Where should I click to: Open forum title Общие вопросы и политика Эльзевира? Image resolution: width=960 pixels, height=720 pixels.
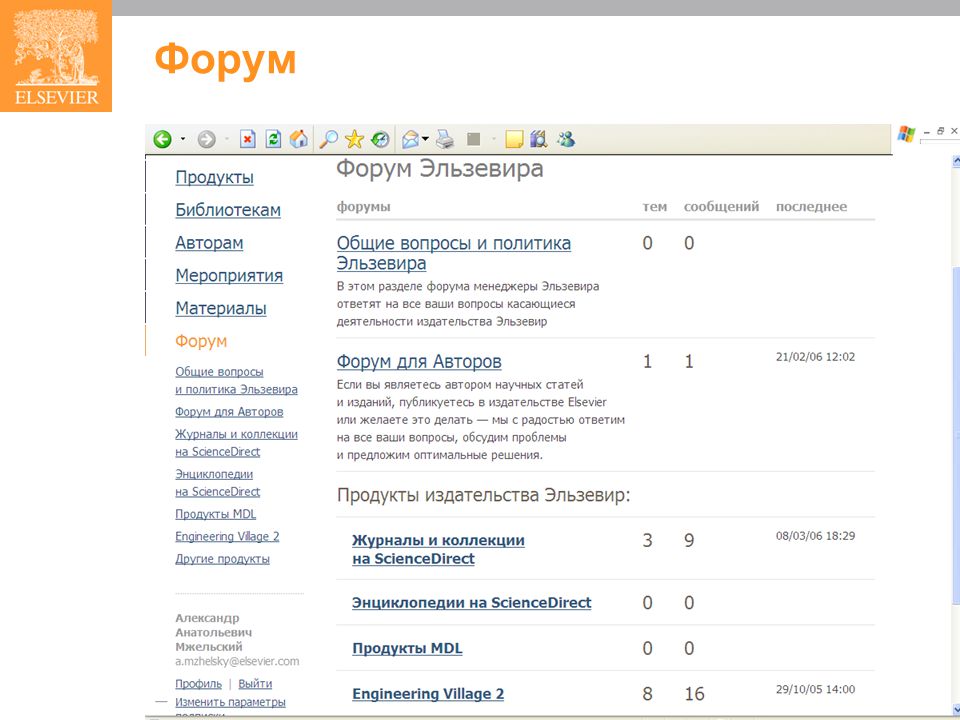(x=454, y=253)
